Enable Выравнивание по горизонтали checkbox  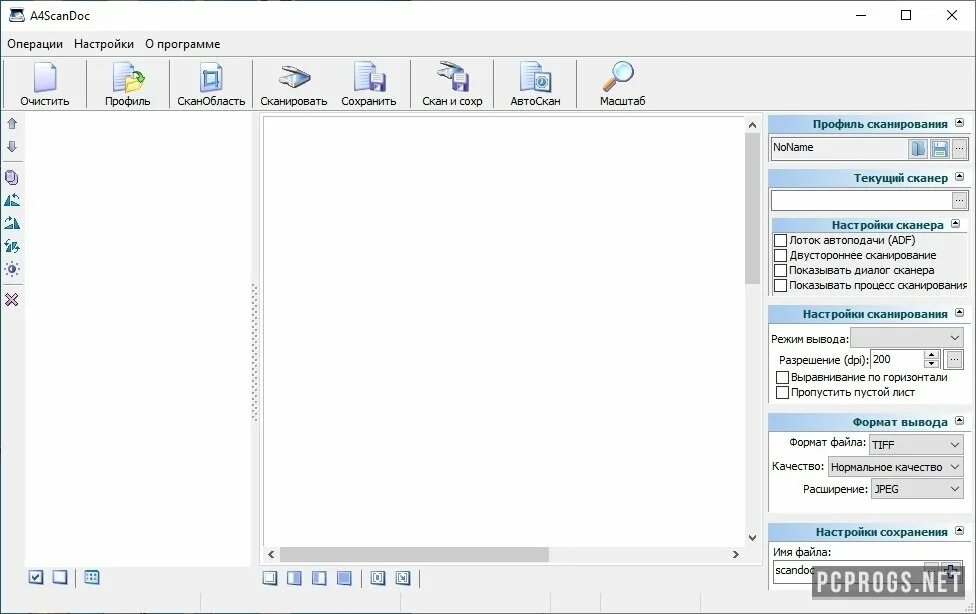tap(782, 377)
